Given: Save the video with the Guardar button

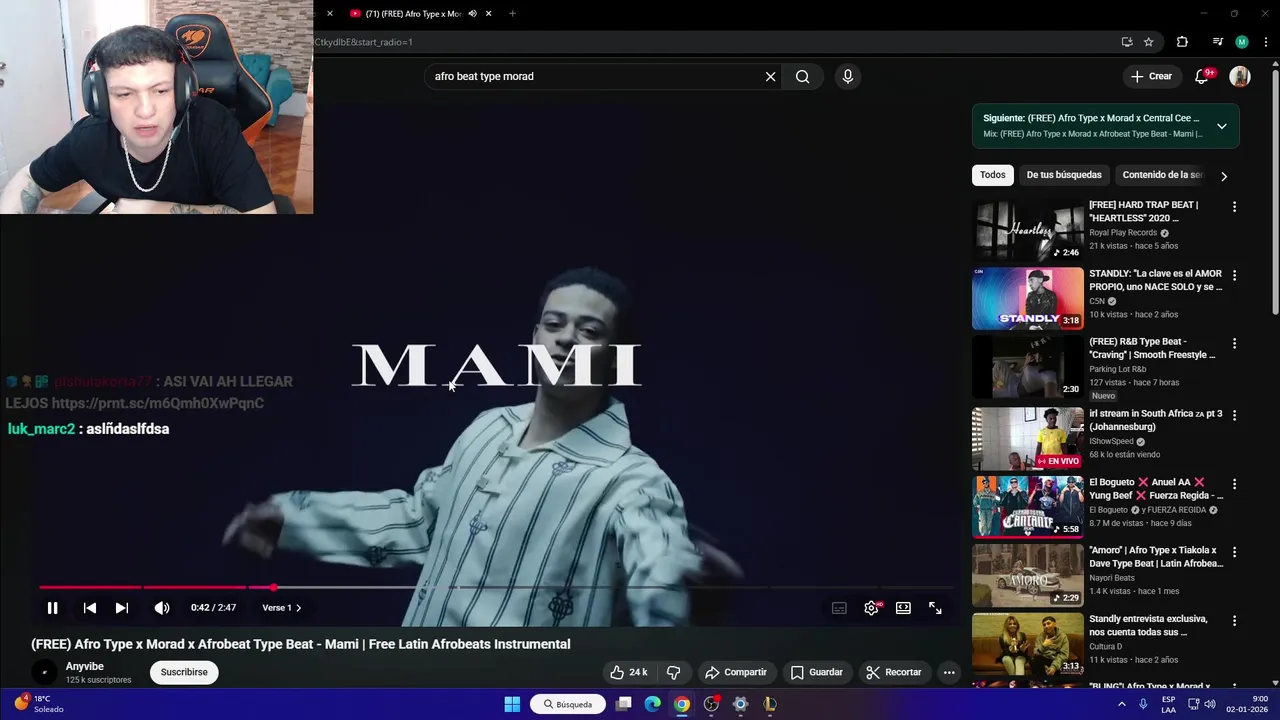Looking at the screenshot, I should [816, 672].
